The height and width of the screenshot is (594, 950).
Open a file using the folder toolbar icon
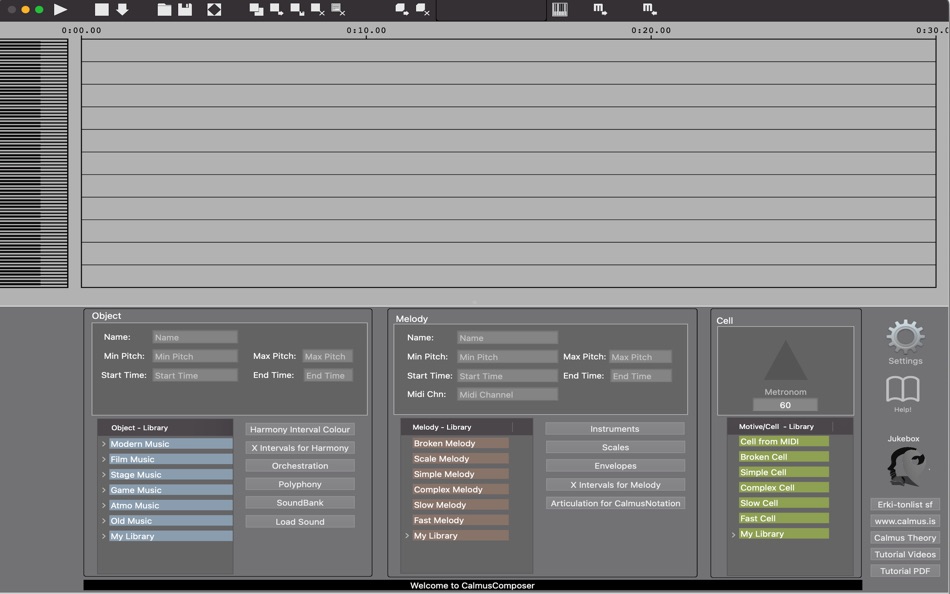[166, 11]
